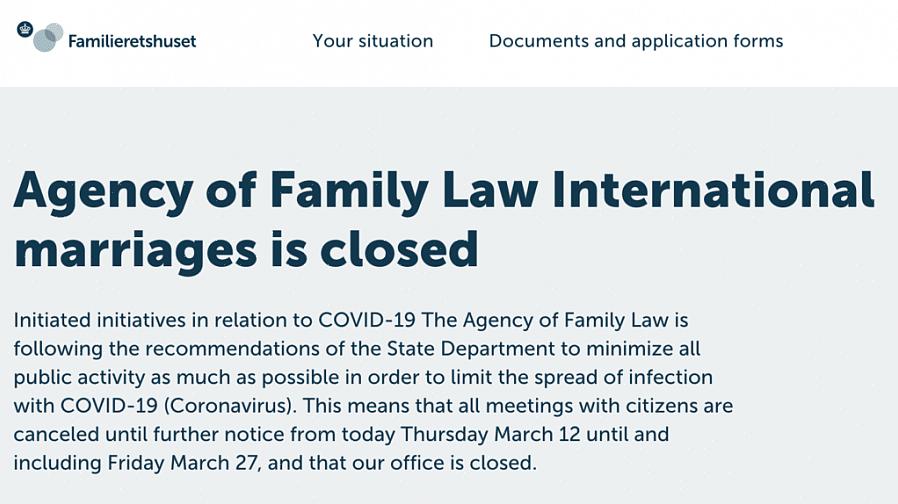Click the word closed in the large heading
898x504 pixels.
tap(398, 249)
